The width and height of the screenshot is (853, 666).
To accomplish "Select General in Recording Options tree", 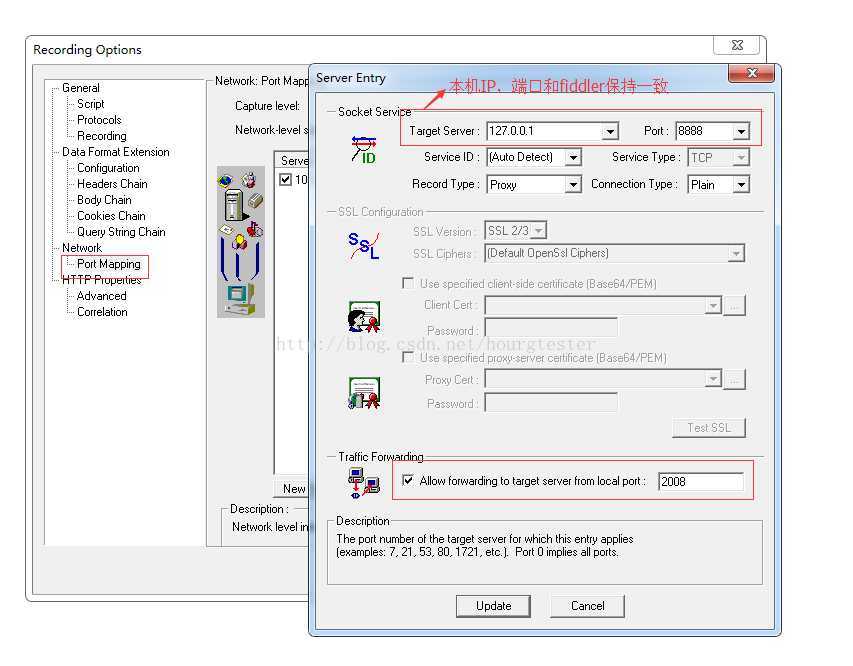I will 81,88.
